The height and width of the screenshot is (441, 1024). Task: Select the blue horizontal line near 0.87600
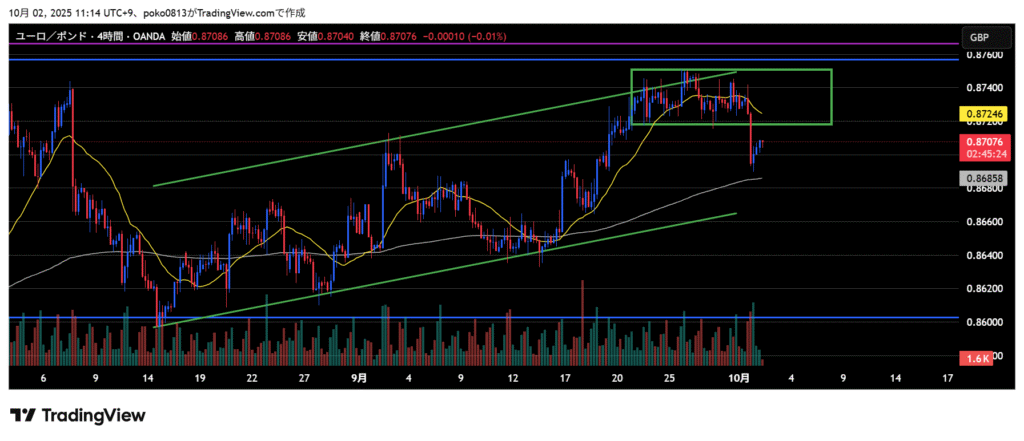(480, 60)
